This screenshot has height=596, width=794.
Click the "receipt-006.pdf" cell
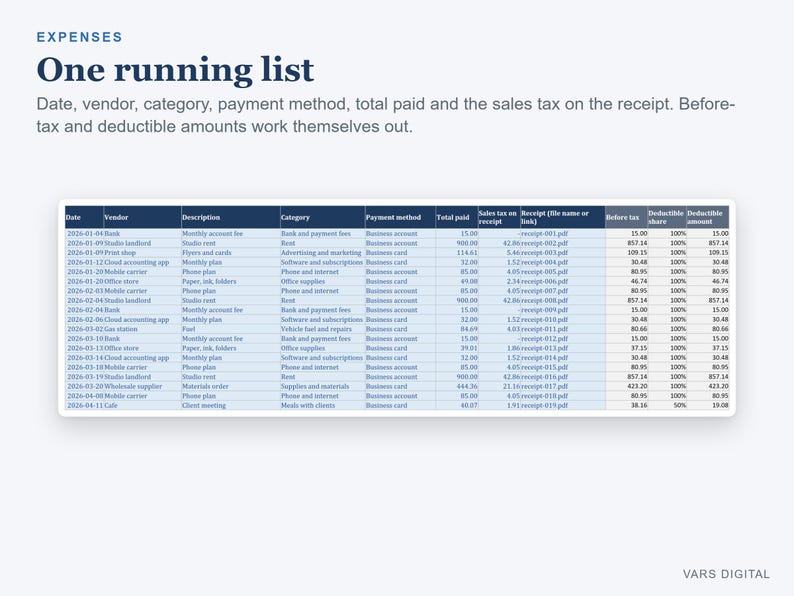[x=563, y=281]
